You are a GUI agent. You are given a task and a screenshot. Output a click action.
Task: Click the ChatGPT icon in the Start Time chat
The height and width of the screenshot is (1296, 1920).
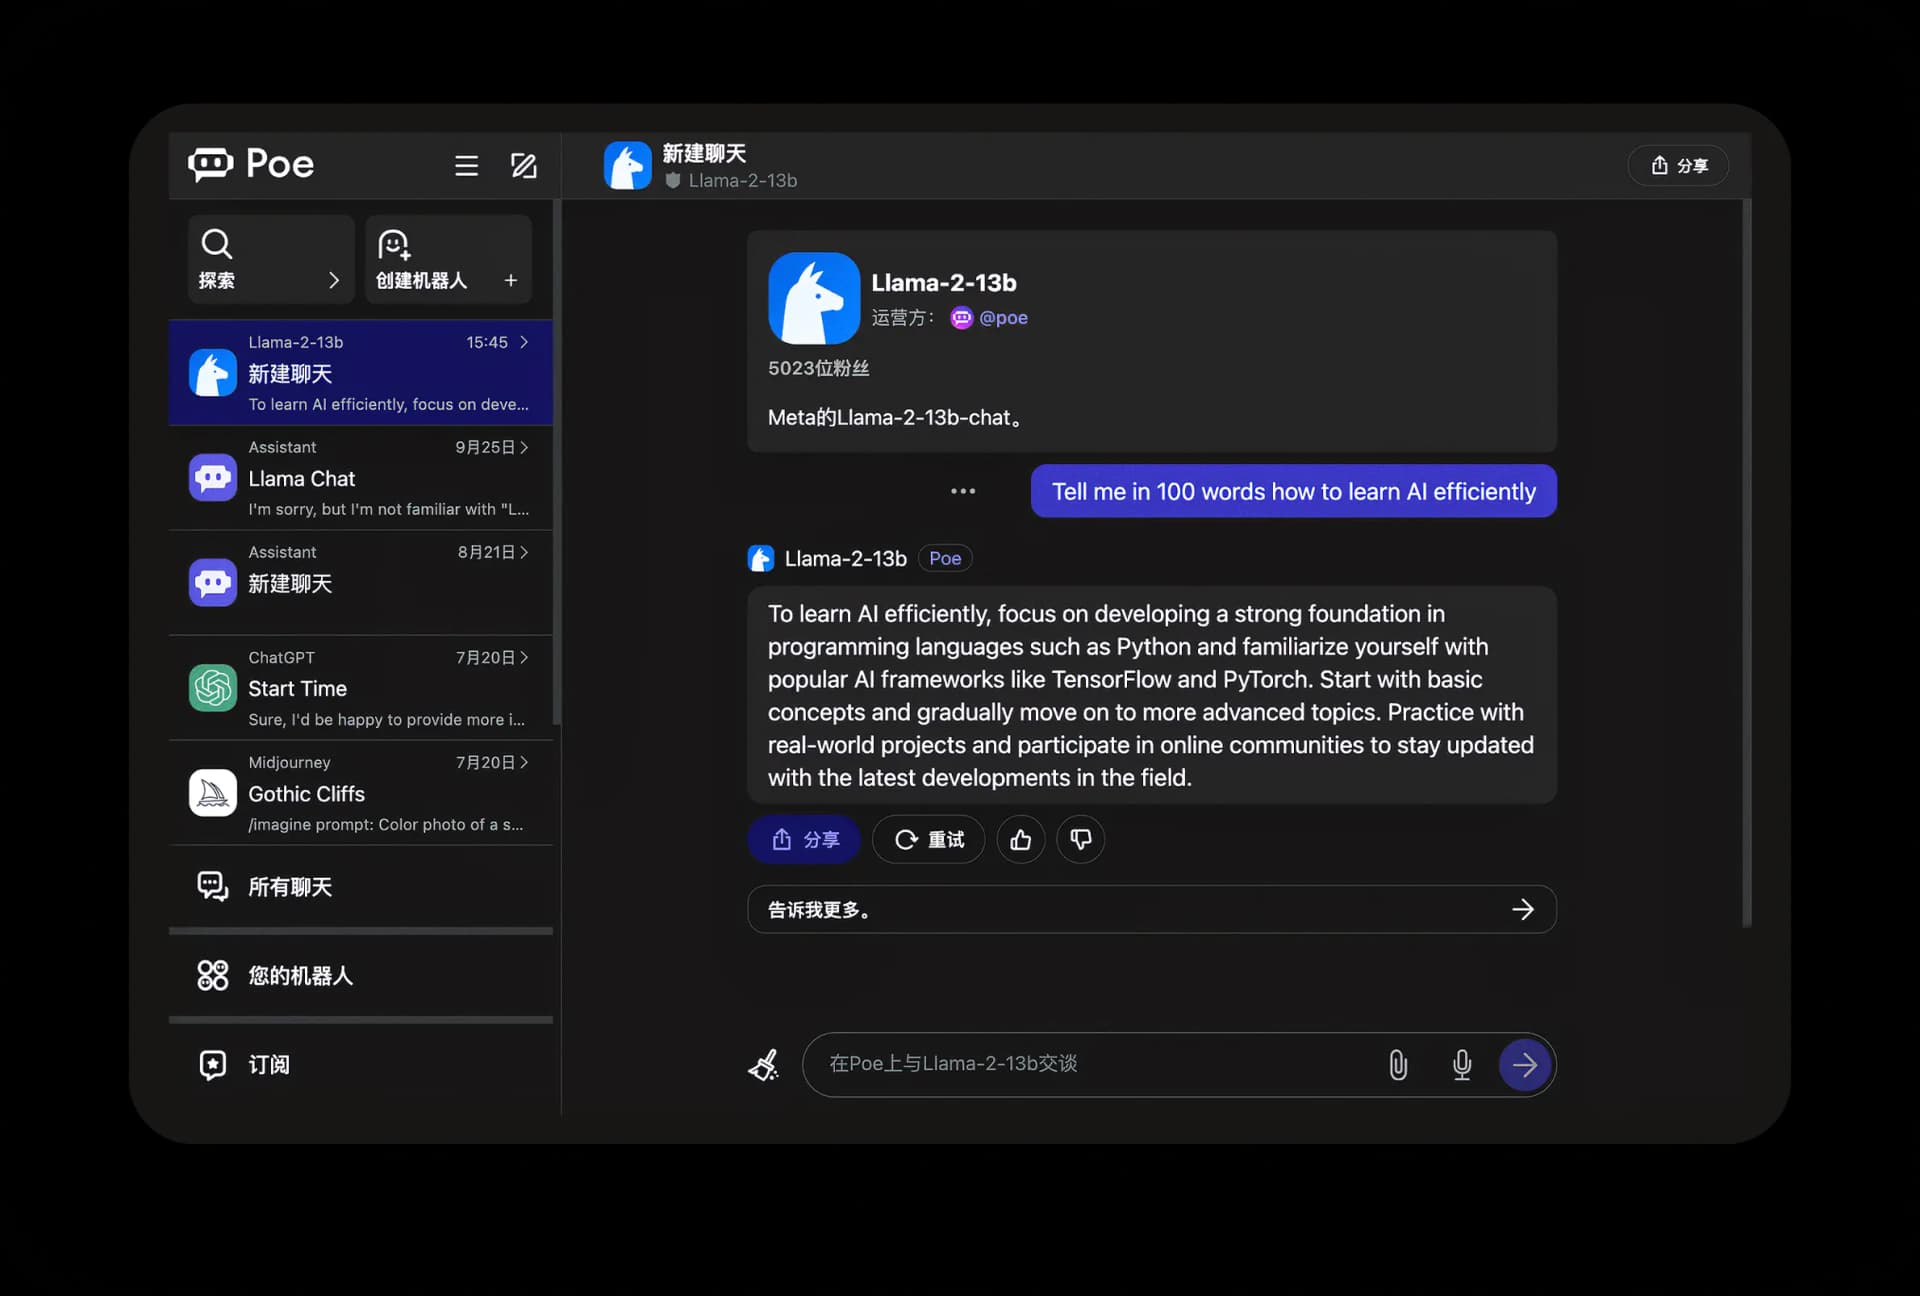pyautogui.click(x=213, y=688)
